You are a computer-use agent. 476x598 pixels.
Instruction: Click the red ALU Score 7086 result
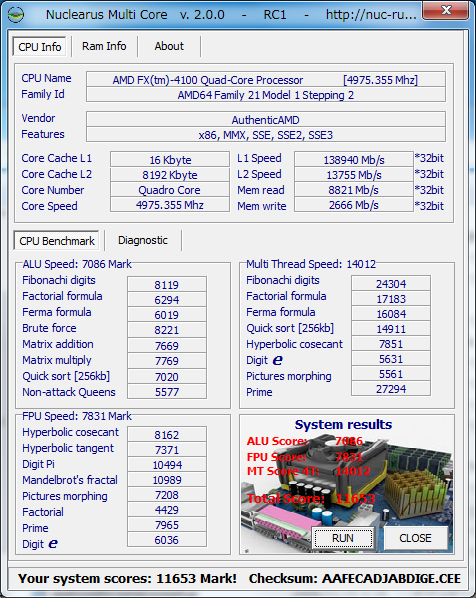point(304,441)
